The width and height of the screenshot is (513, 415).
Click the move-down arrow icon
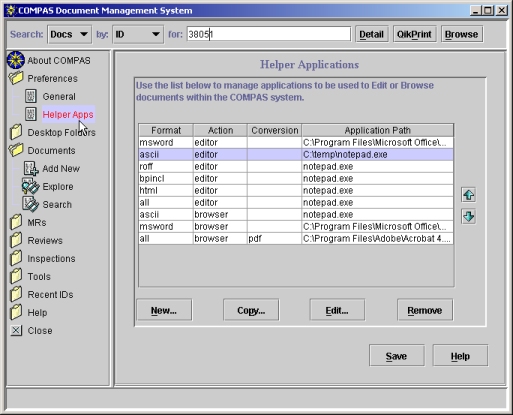(469, 216)
